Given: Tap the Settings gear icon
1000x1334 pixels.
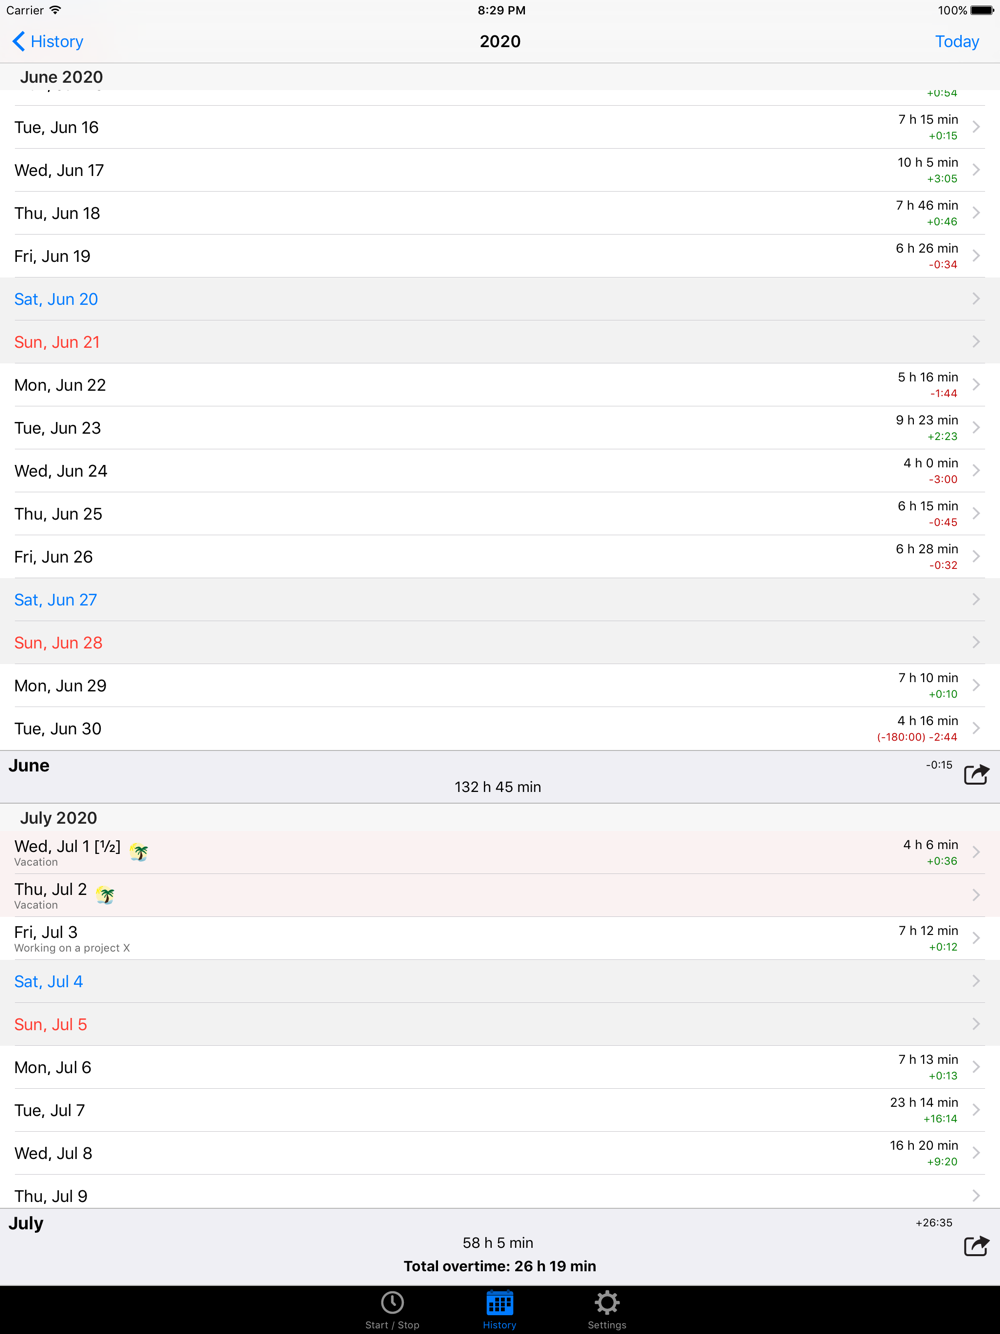Looking at the screenshot, I should pyautogui.click(x=607, y=1302).
